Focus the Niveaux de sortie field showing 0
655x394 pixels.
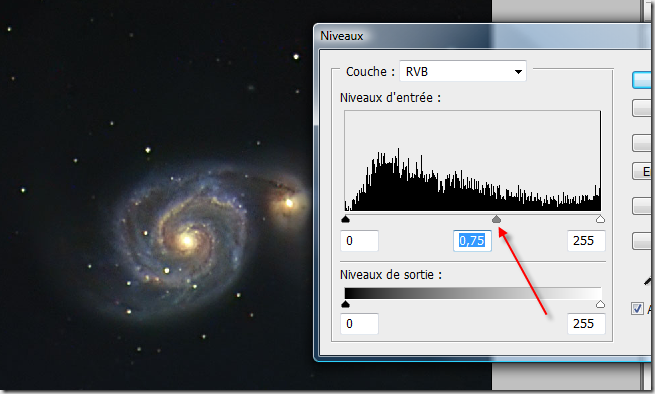[359, 324]
